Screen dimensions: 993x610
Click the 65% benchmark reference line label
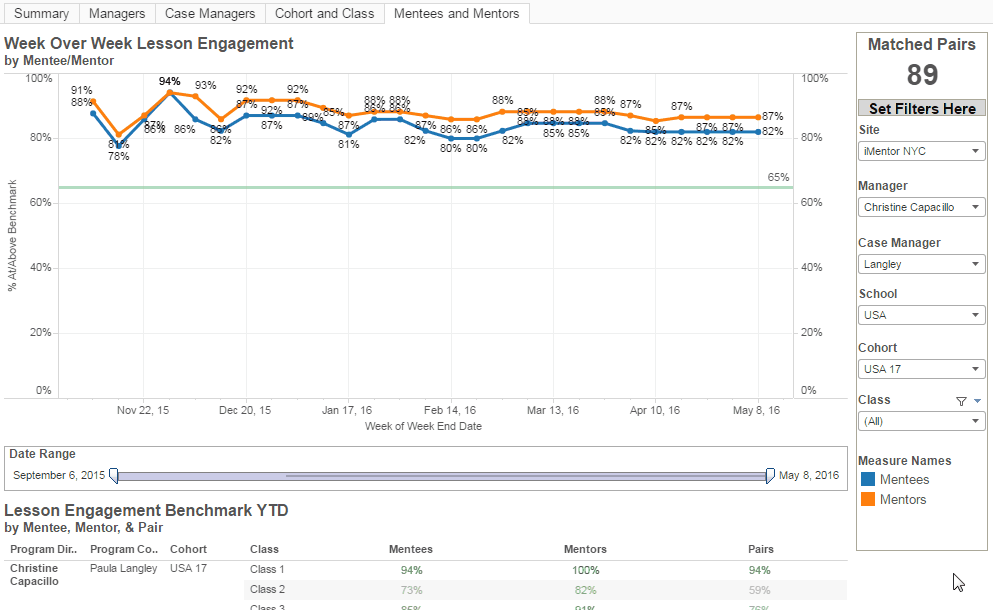[x=778, y=177]
